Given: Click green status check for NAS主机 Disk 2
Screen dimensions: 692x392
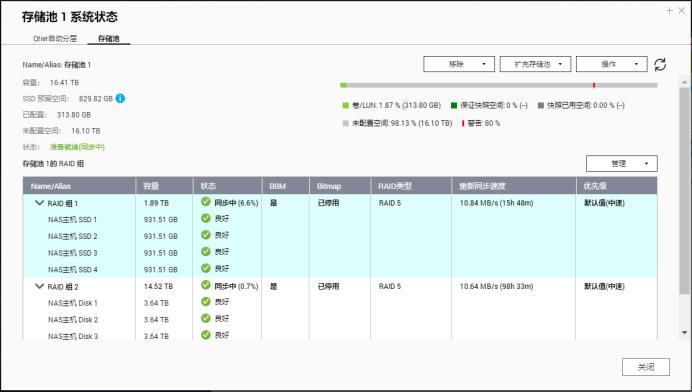Looking at the screenshot, I should coord(206,318).
